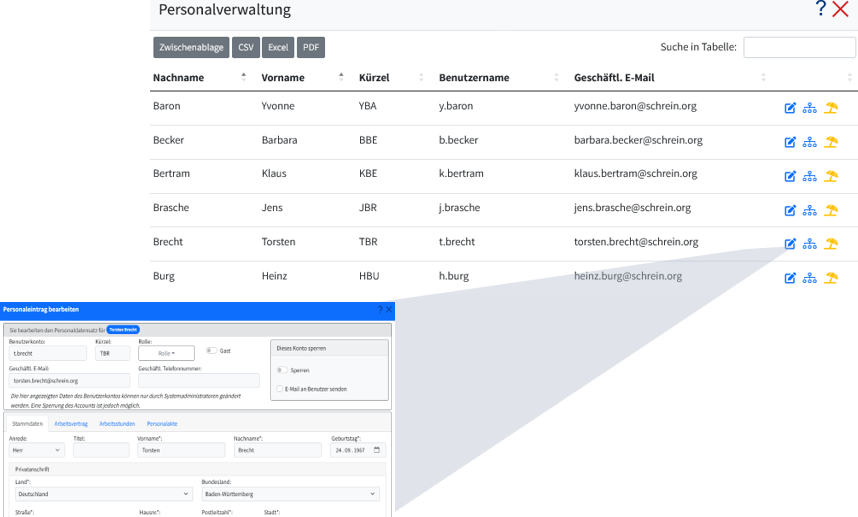This screenshot has width=858, height=517.
Task: Click the Benutzerkonto field
Action: [x=48, y=353]
